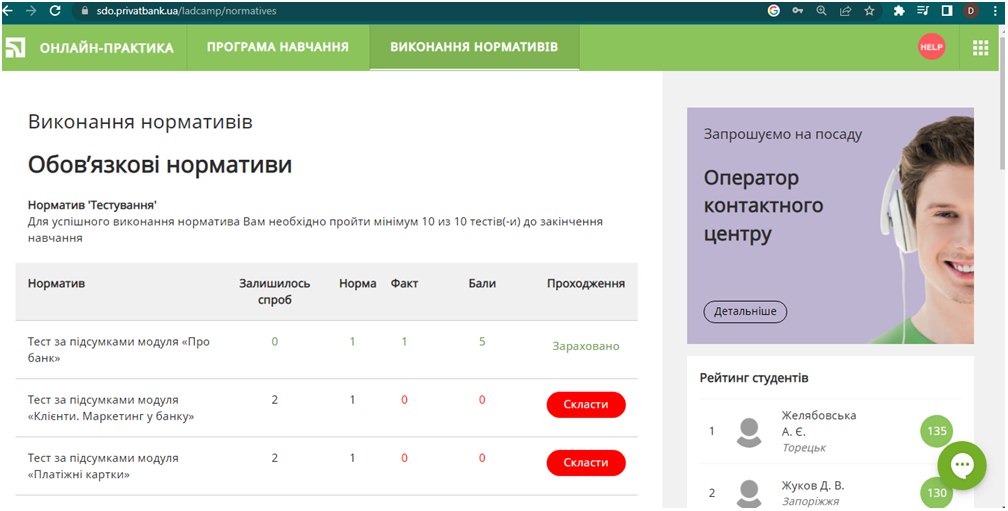Click the Зараховано status for «Про банк»
The image size is (1008, 511).
(586, 346)
